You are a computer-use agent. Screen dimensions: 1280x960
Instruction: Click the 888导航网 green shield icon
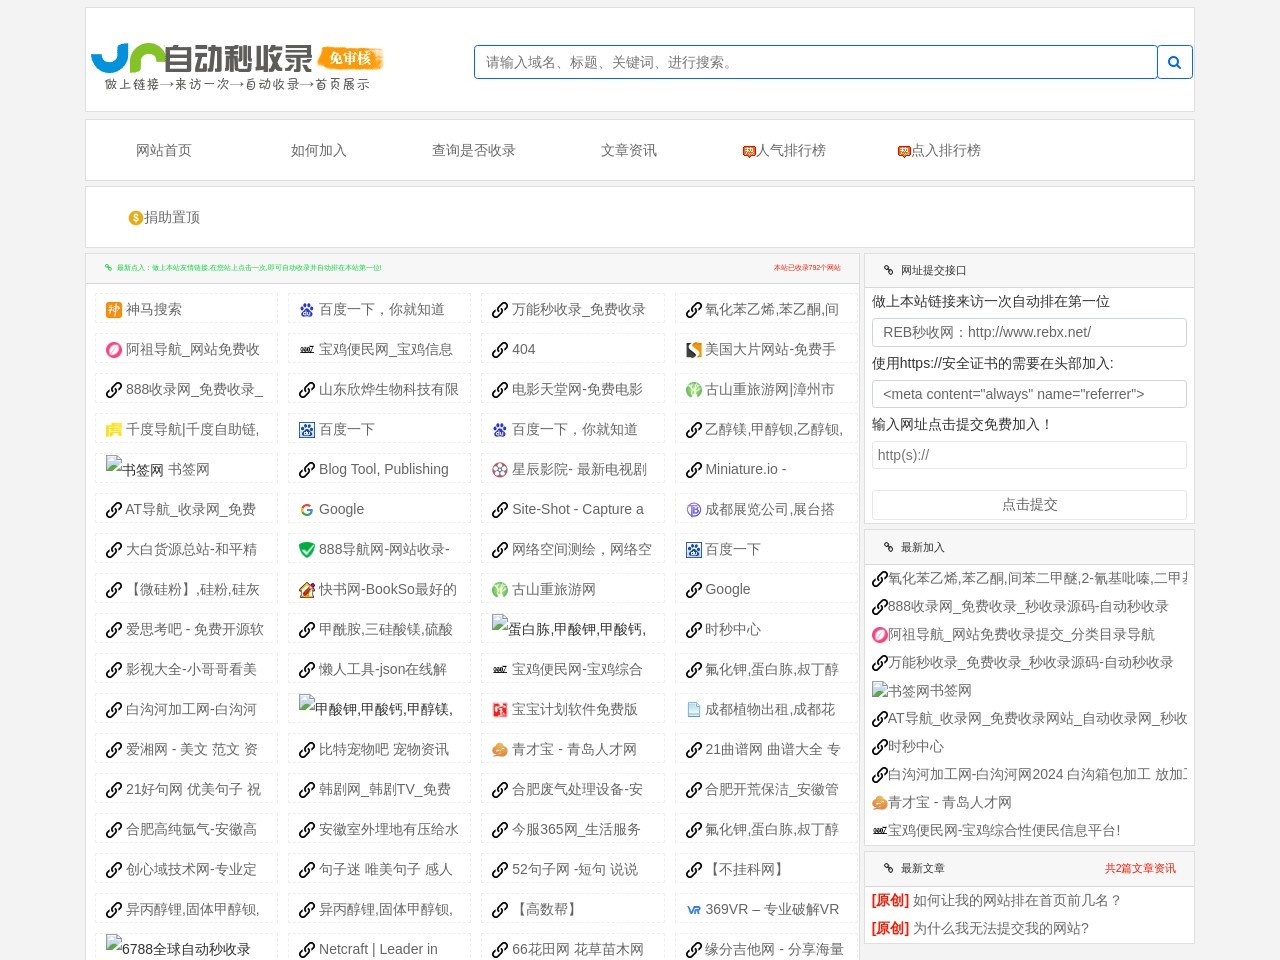click(x=307, y=550)
